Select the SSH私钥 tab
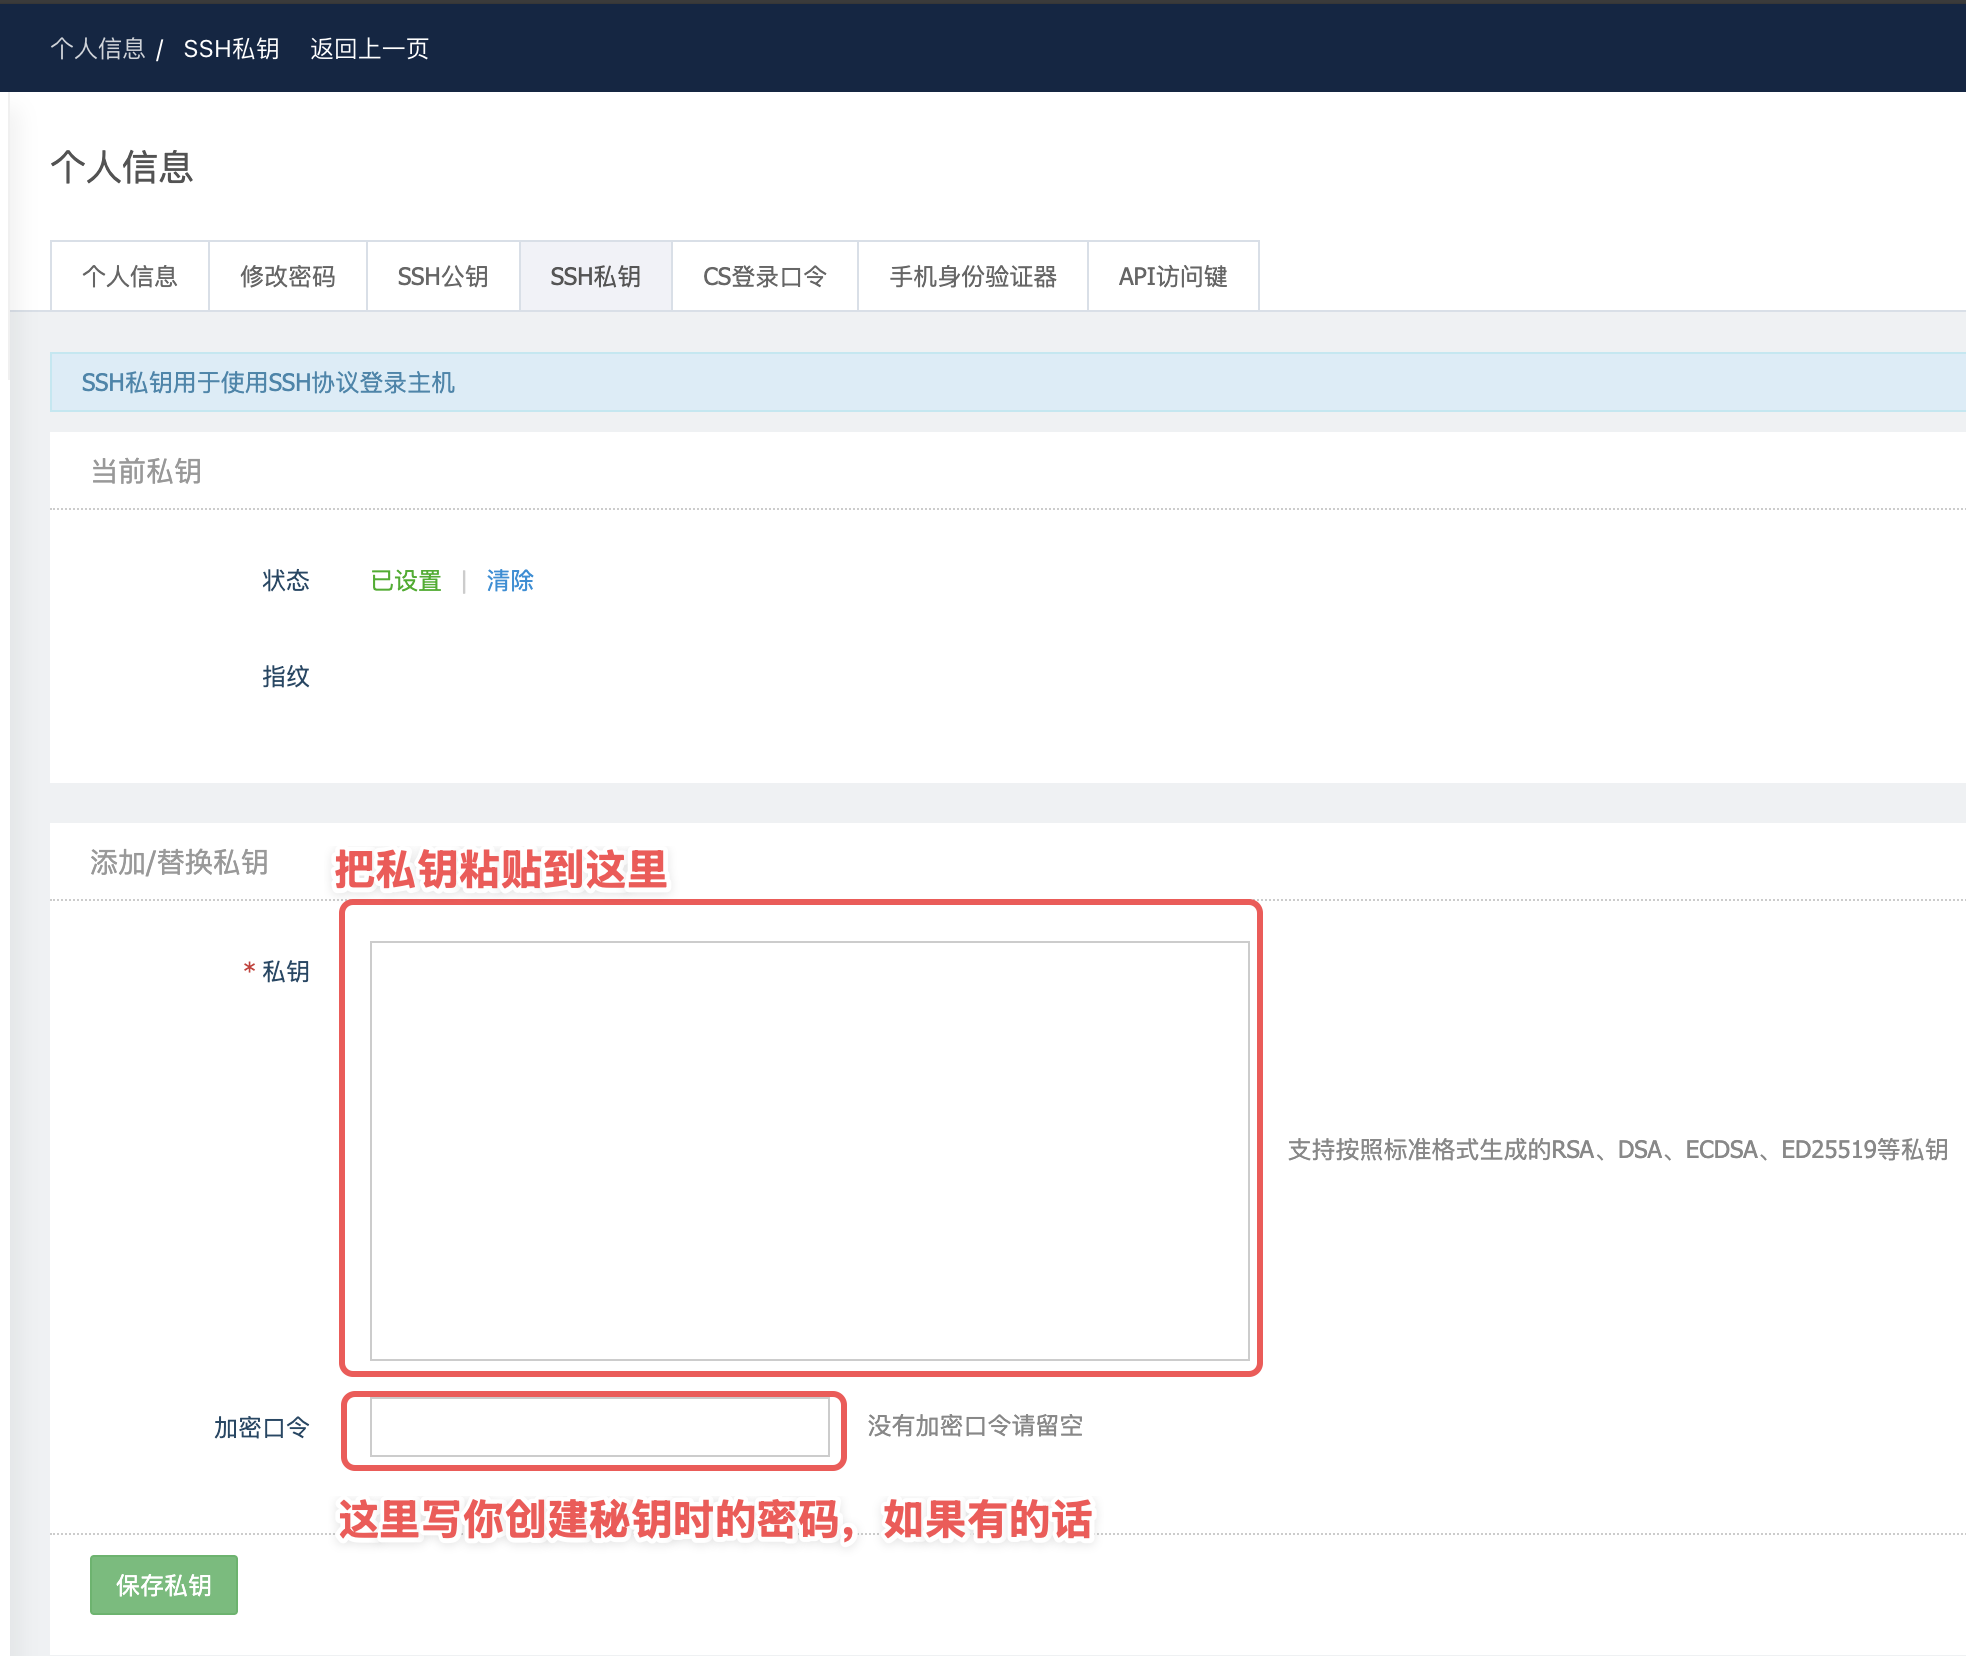This screenshot has width=1966, height=1656. (596, 276)
